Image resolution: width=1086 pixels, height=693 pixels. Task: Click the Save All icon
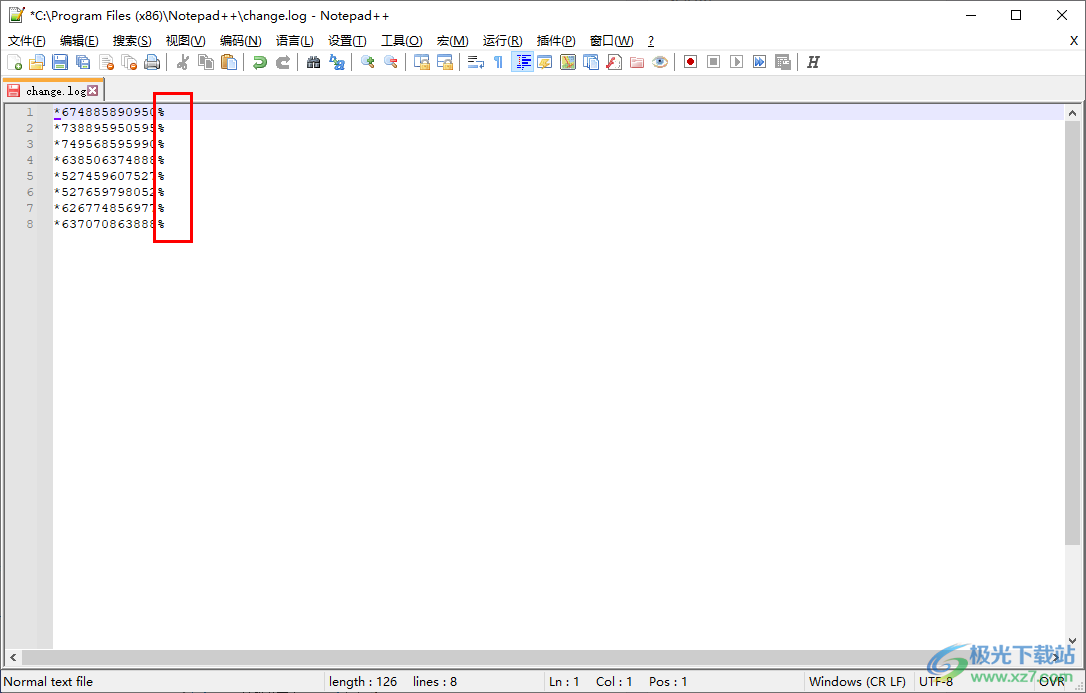83,62
